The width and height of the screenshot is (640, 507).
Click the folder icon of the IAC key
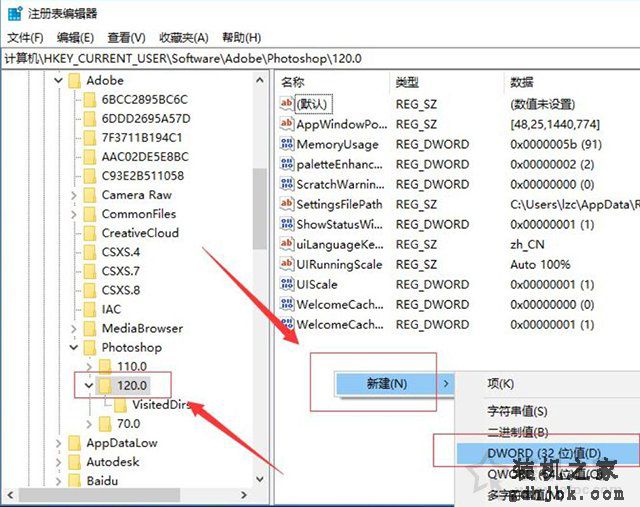(89, 309)
